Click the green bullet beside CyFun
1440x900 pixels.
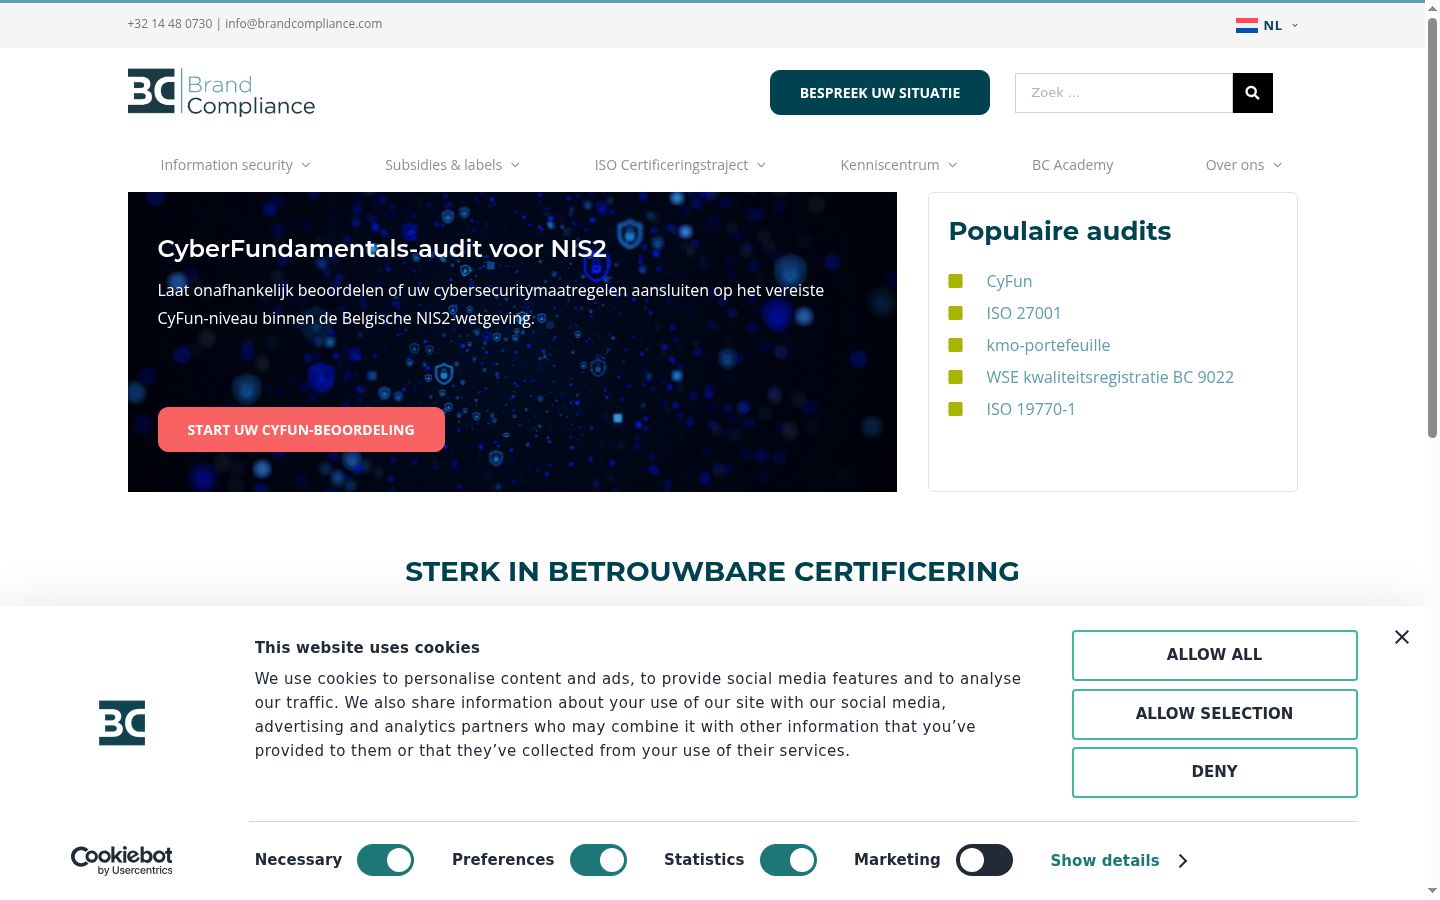[x=955, y=281]
